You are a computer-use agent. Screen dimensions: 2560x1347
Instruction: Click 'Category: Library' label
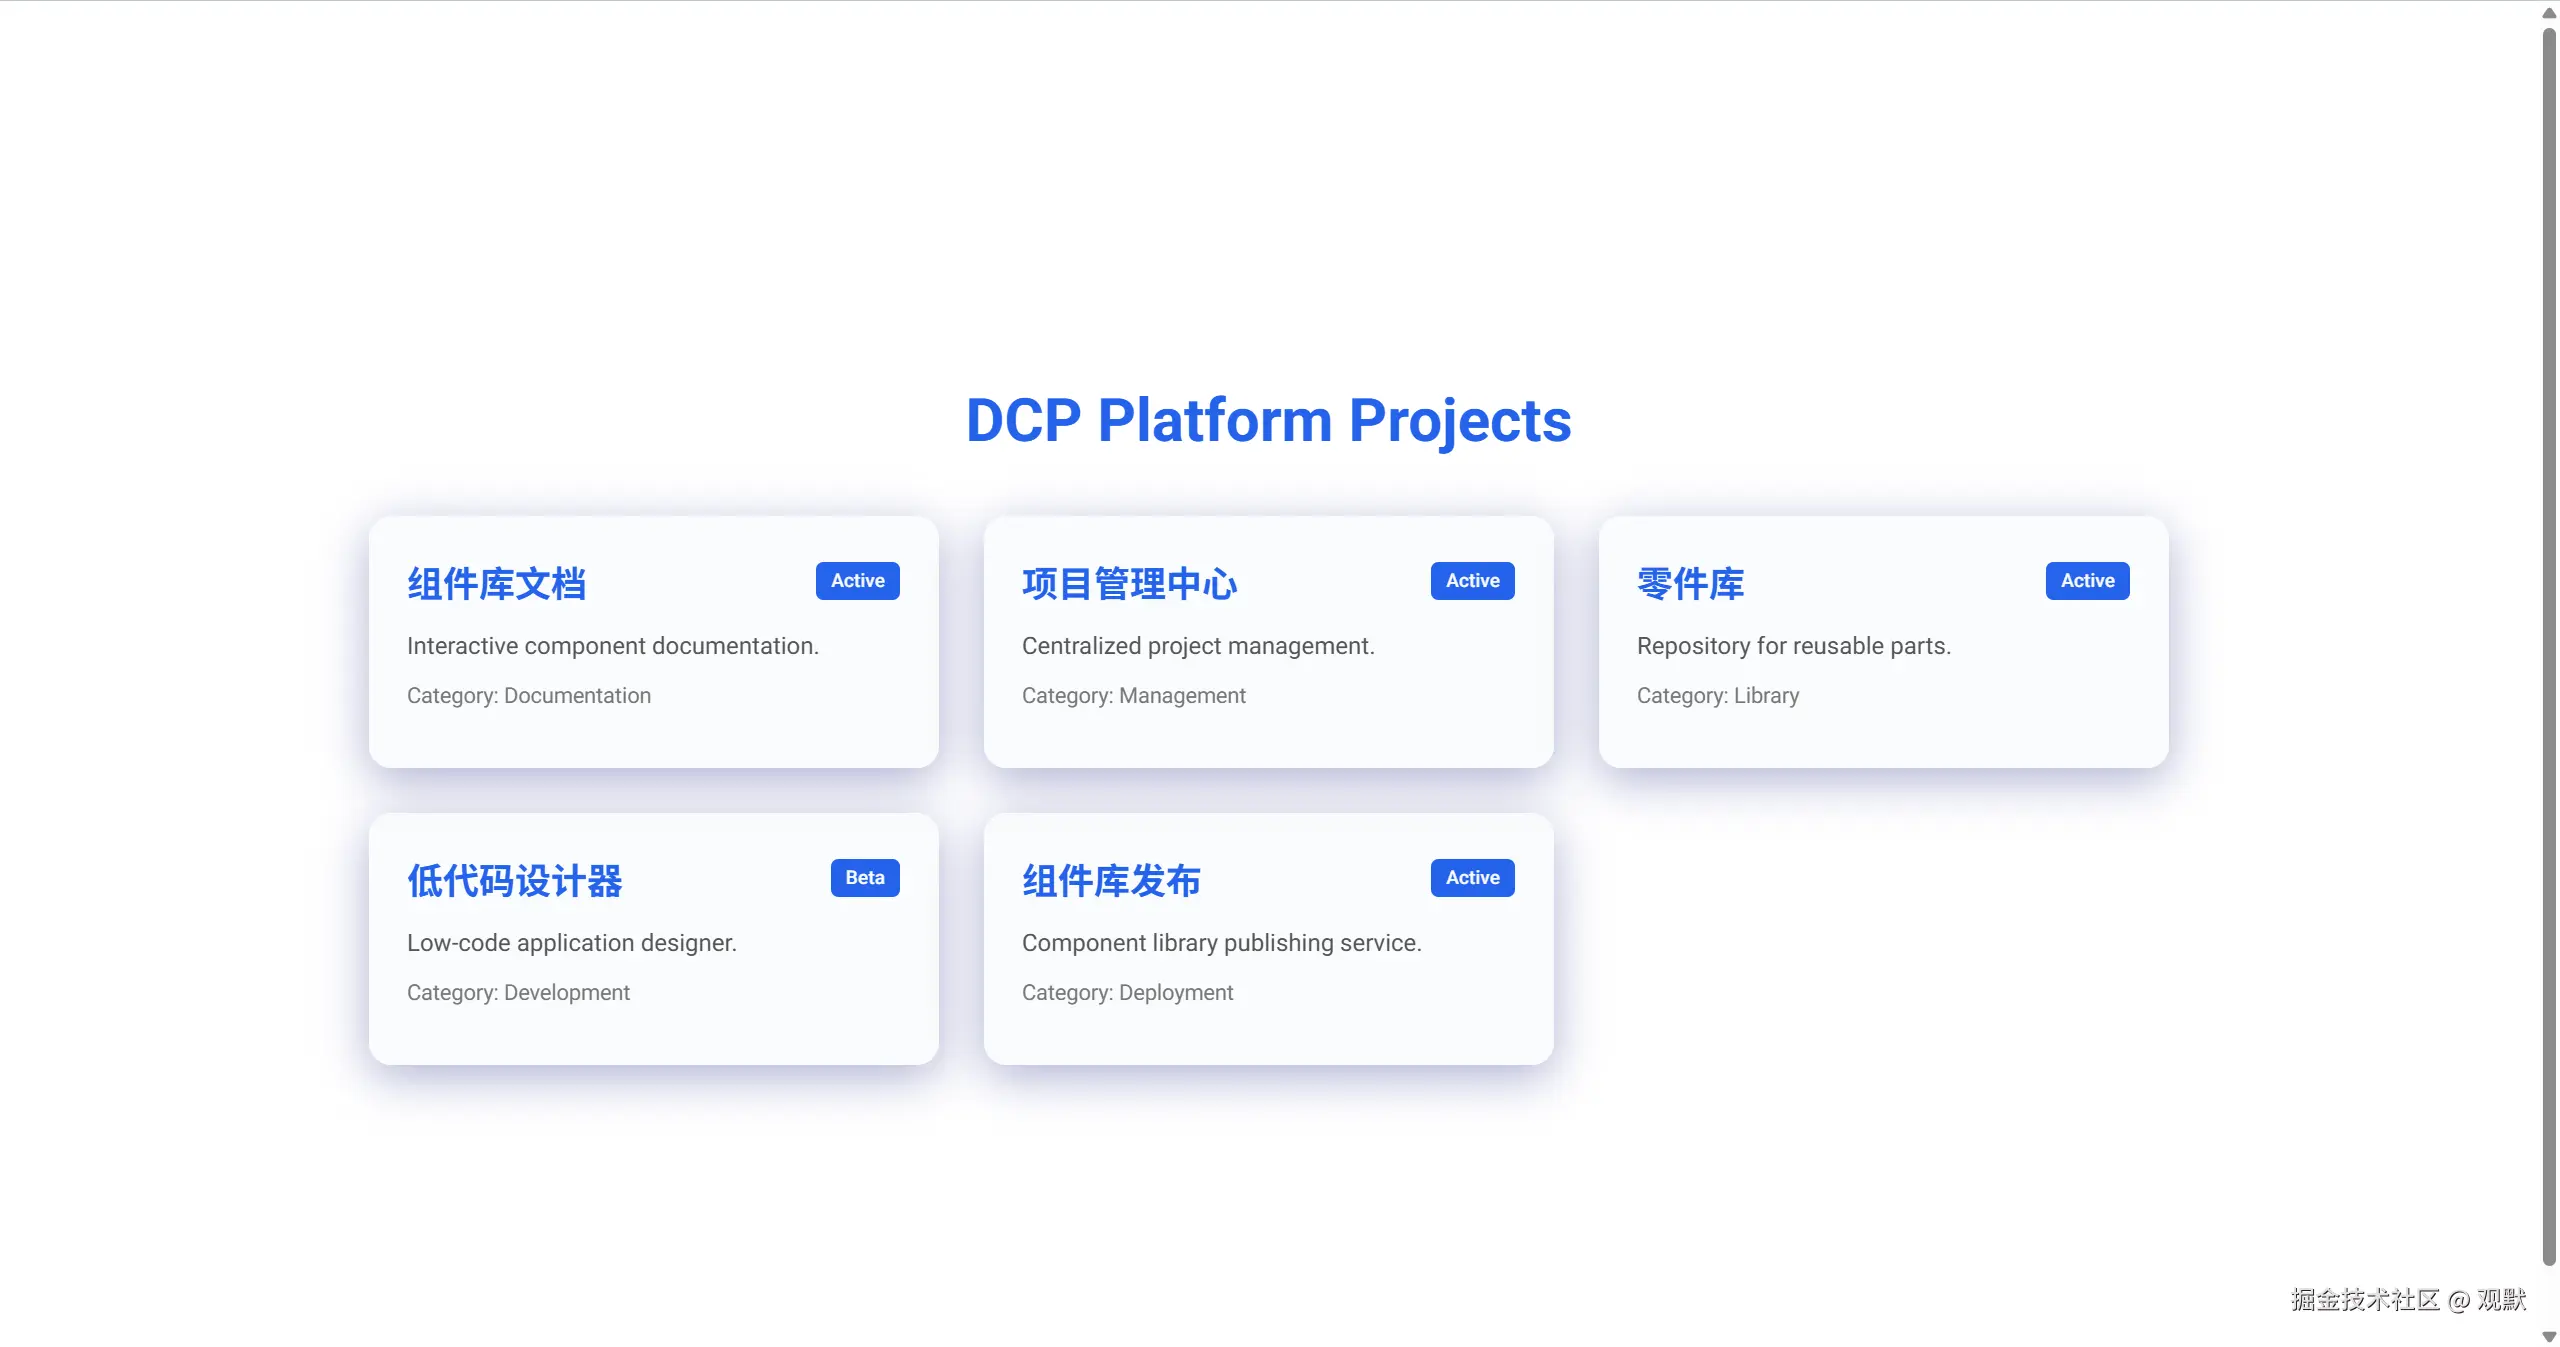coord(1717,696)
